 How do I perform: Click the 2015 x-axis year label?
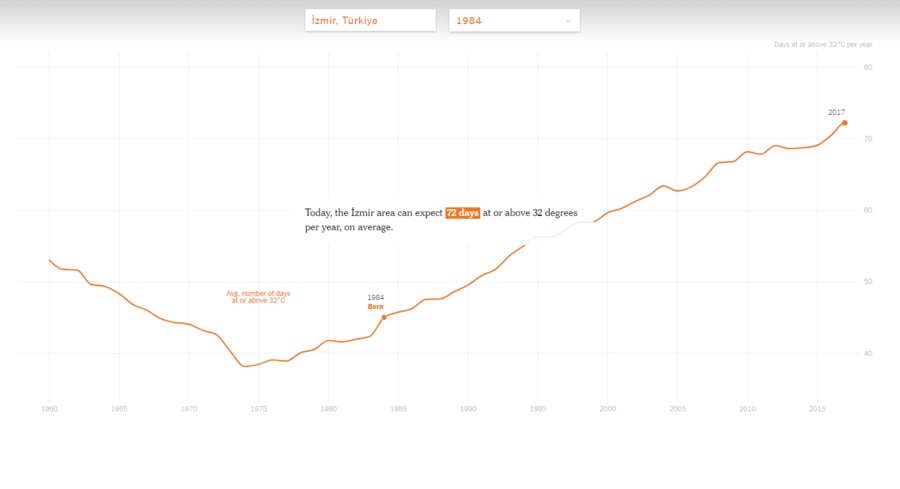(x=817, y=409)
